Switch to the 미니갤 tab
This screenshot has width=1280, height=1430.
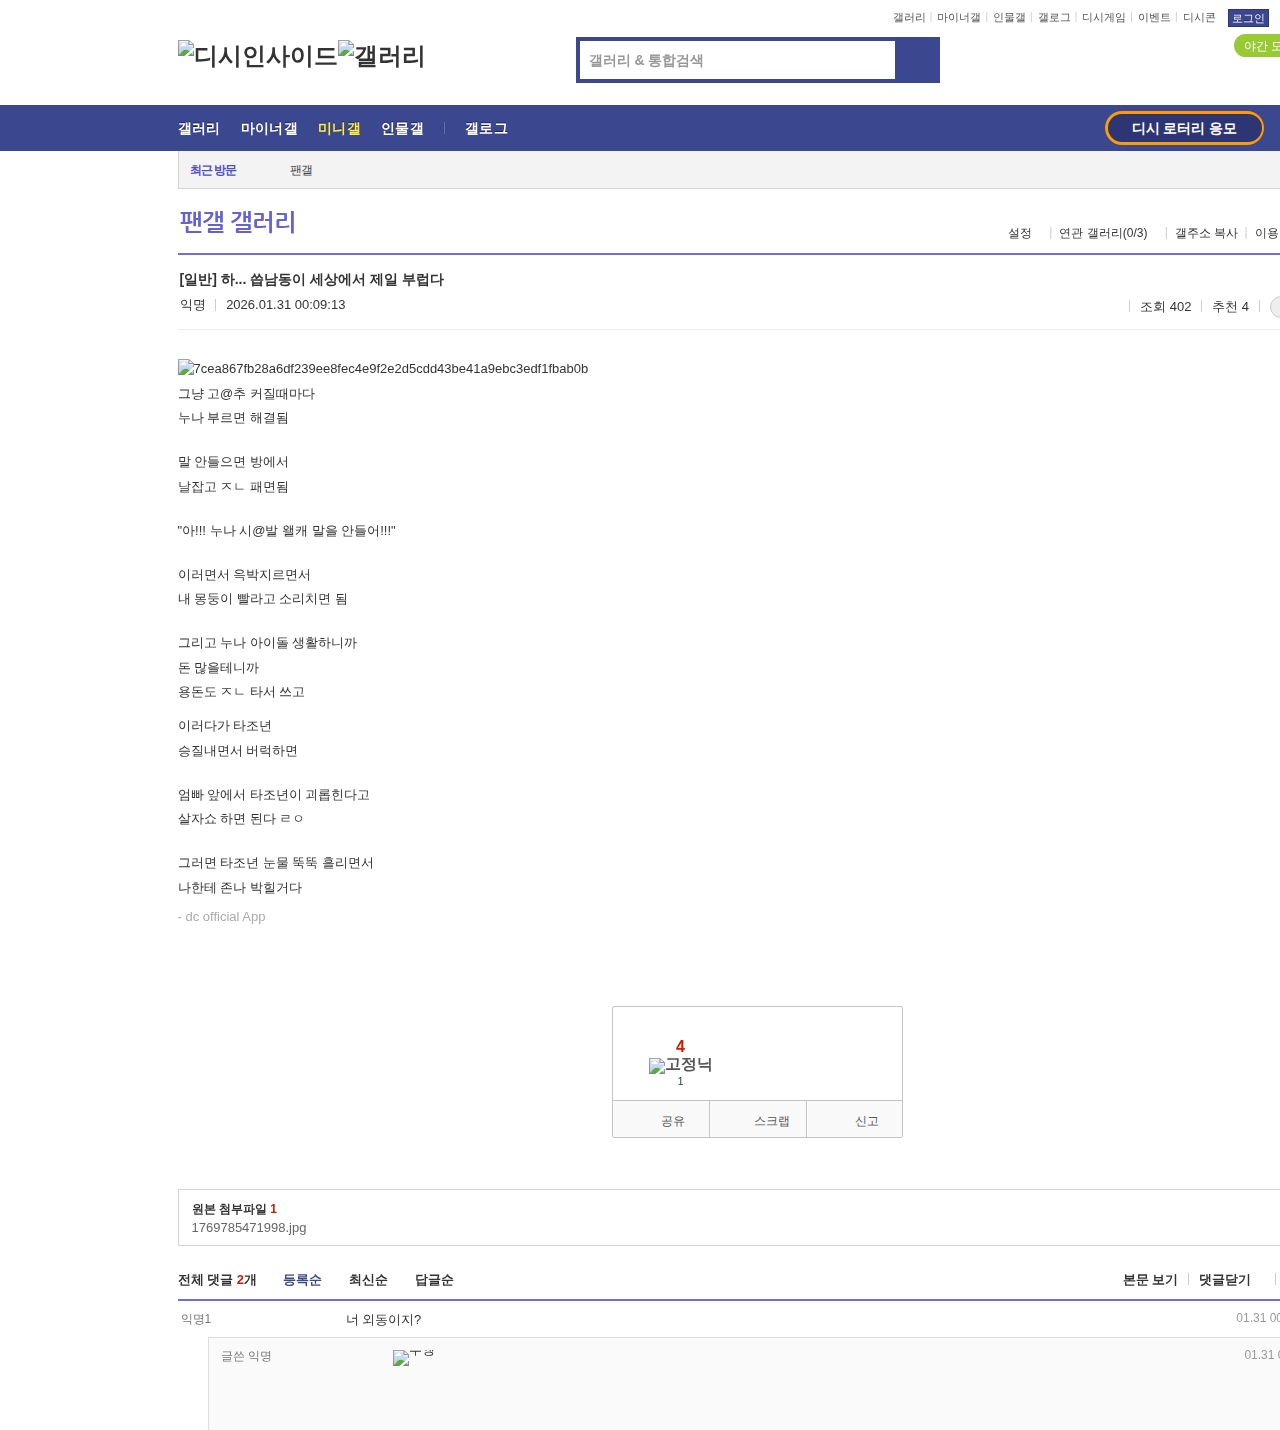point(338,128)
